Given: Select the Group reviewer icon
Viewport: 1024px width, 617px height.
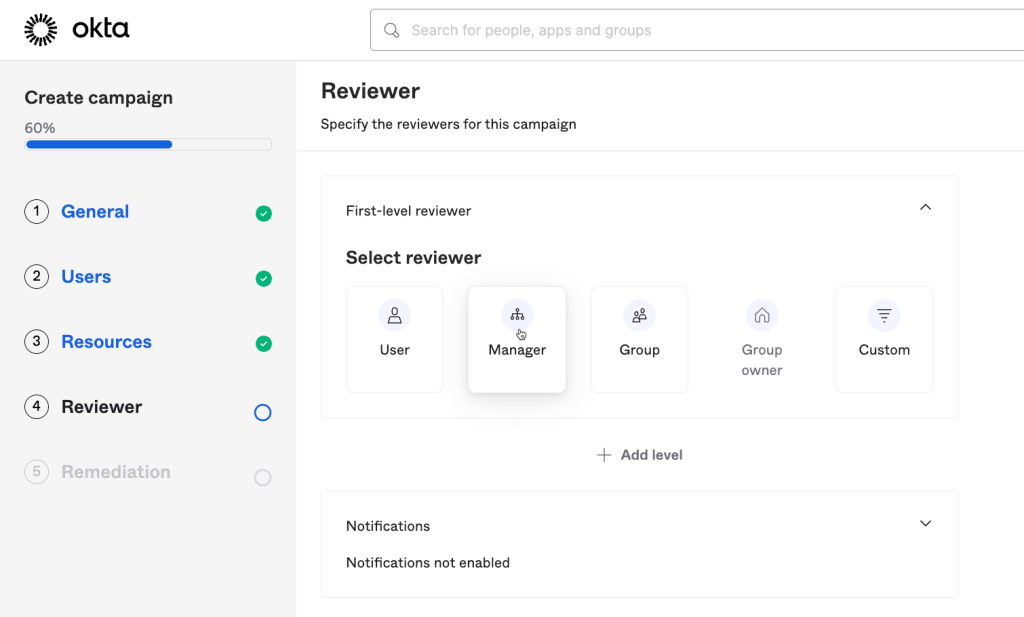Looking at the screenshot, I should 639,316.
